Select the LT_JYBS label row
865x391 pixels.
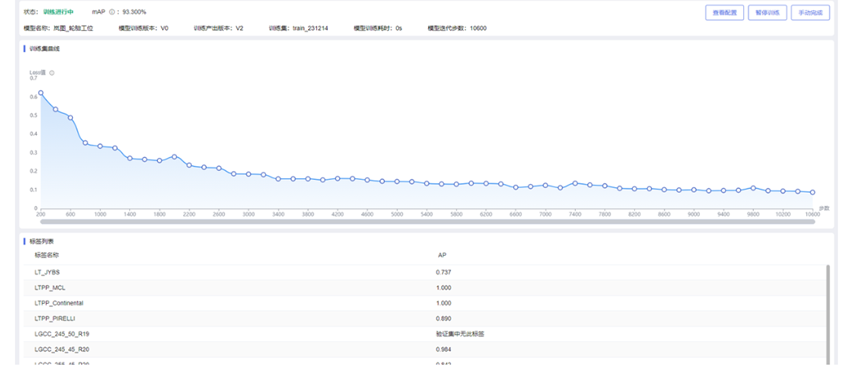[425, 272]
